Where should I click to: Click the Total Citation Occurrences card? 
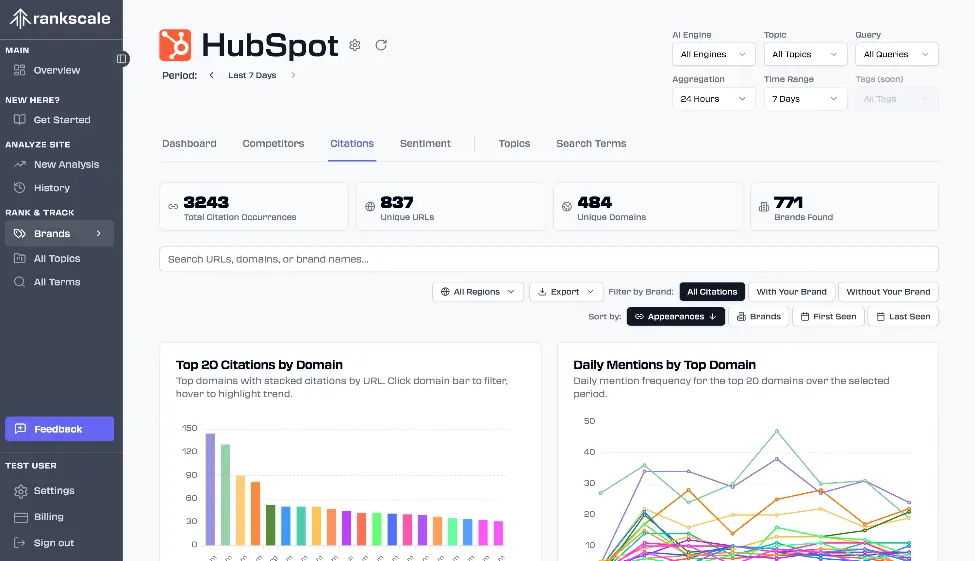[254, 206]
